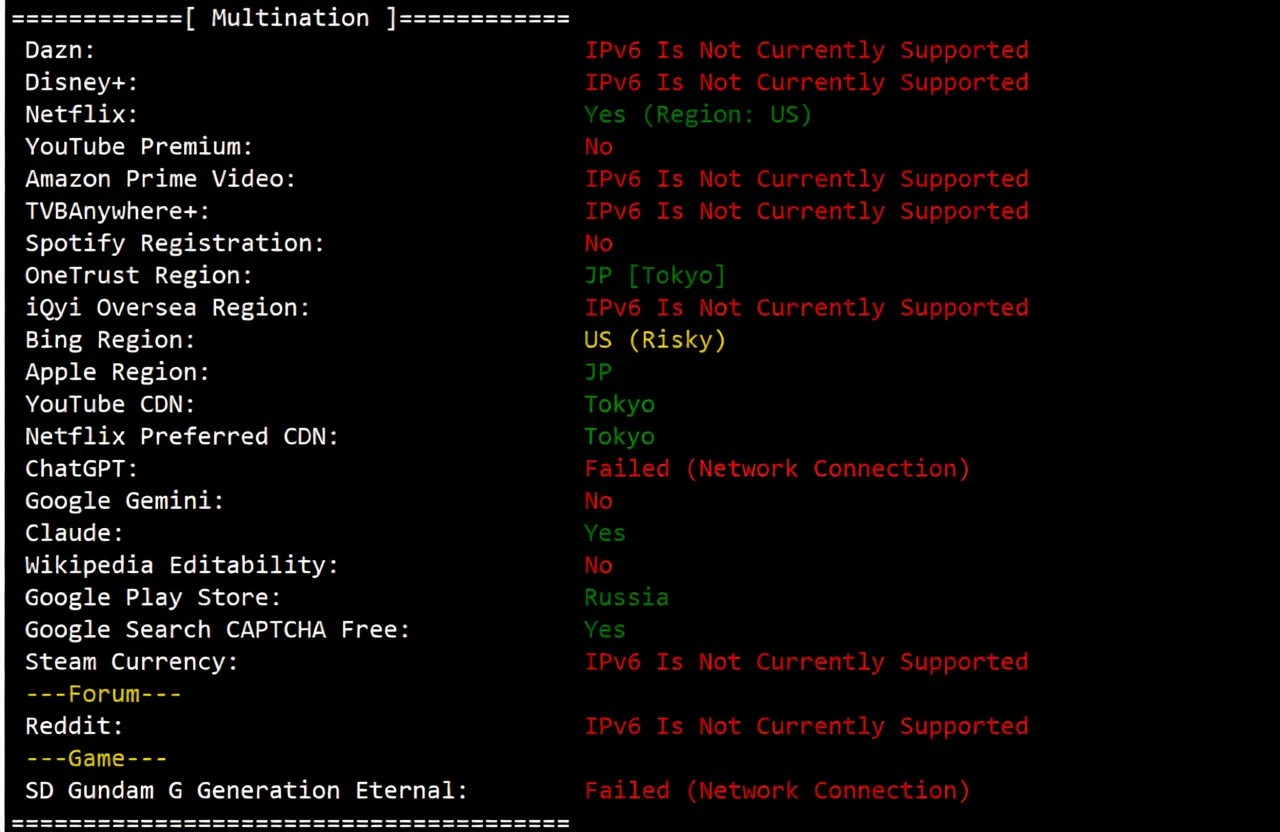Viewport: 1280px width, 832px height.
Task: Select the "TVBAnywhere+:" label
Action: tap(118, 211)
